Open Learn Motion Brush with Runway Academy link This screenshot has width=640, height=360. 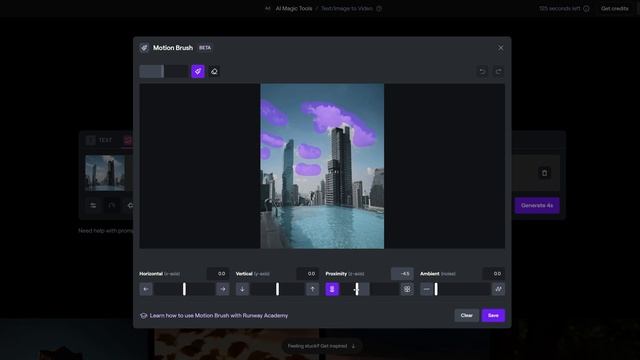tap(219, 316)
